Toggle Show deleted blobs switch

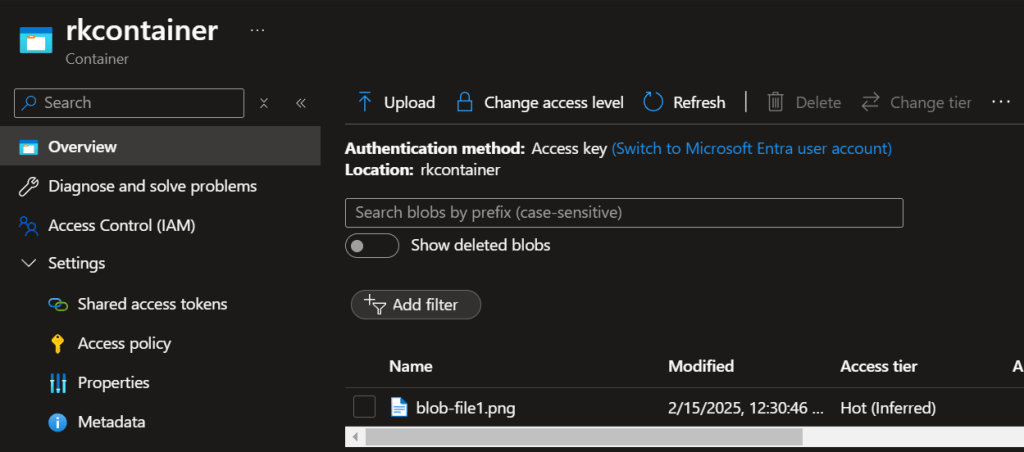[x=372, y=246]
